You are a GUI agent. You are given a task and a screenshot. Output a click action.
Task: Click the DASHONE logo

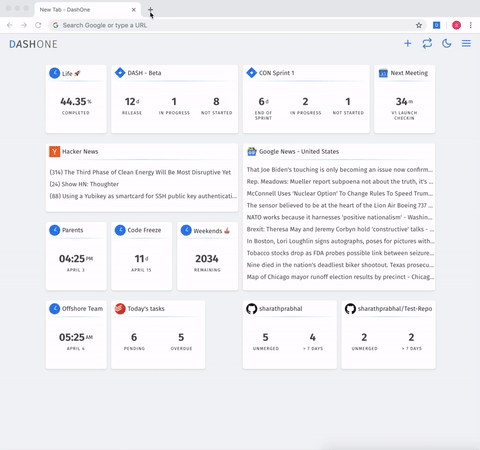tap(33, 44)
